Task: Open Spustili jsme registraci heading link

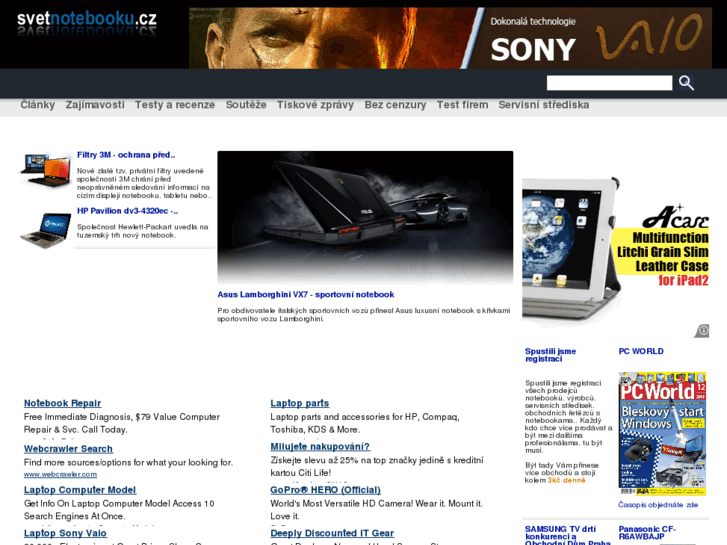Action: point(550,355)
